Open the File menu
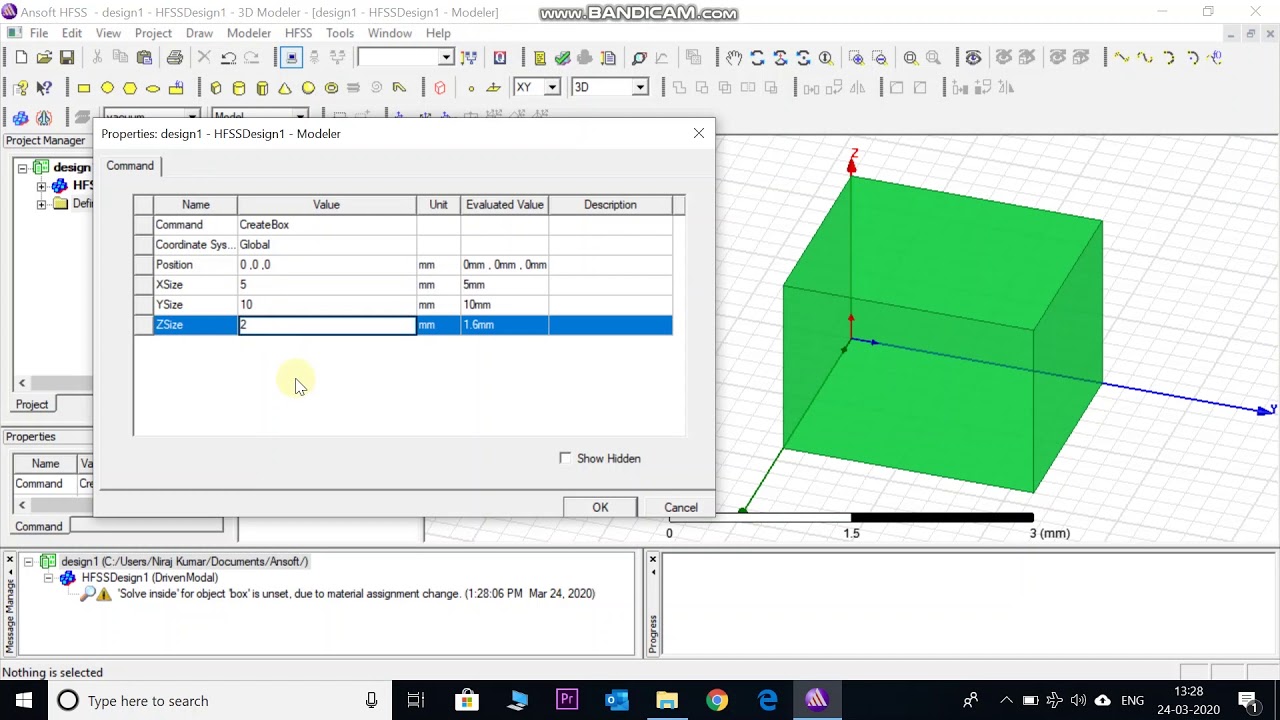 [x=39, y=33]
